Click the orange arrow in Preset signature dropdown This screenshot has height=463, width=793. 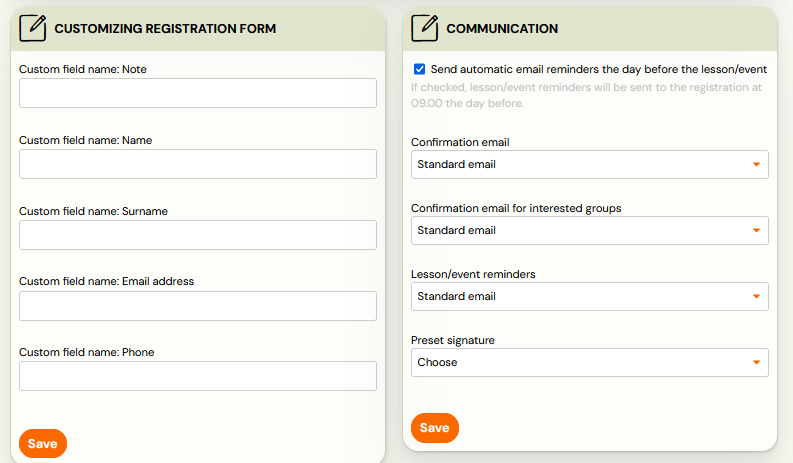(x=756, y=362)
